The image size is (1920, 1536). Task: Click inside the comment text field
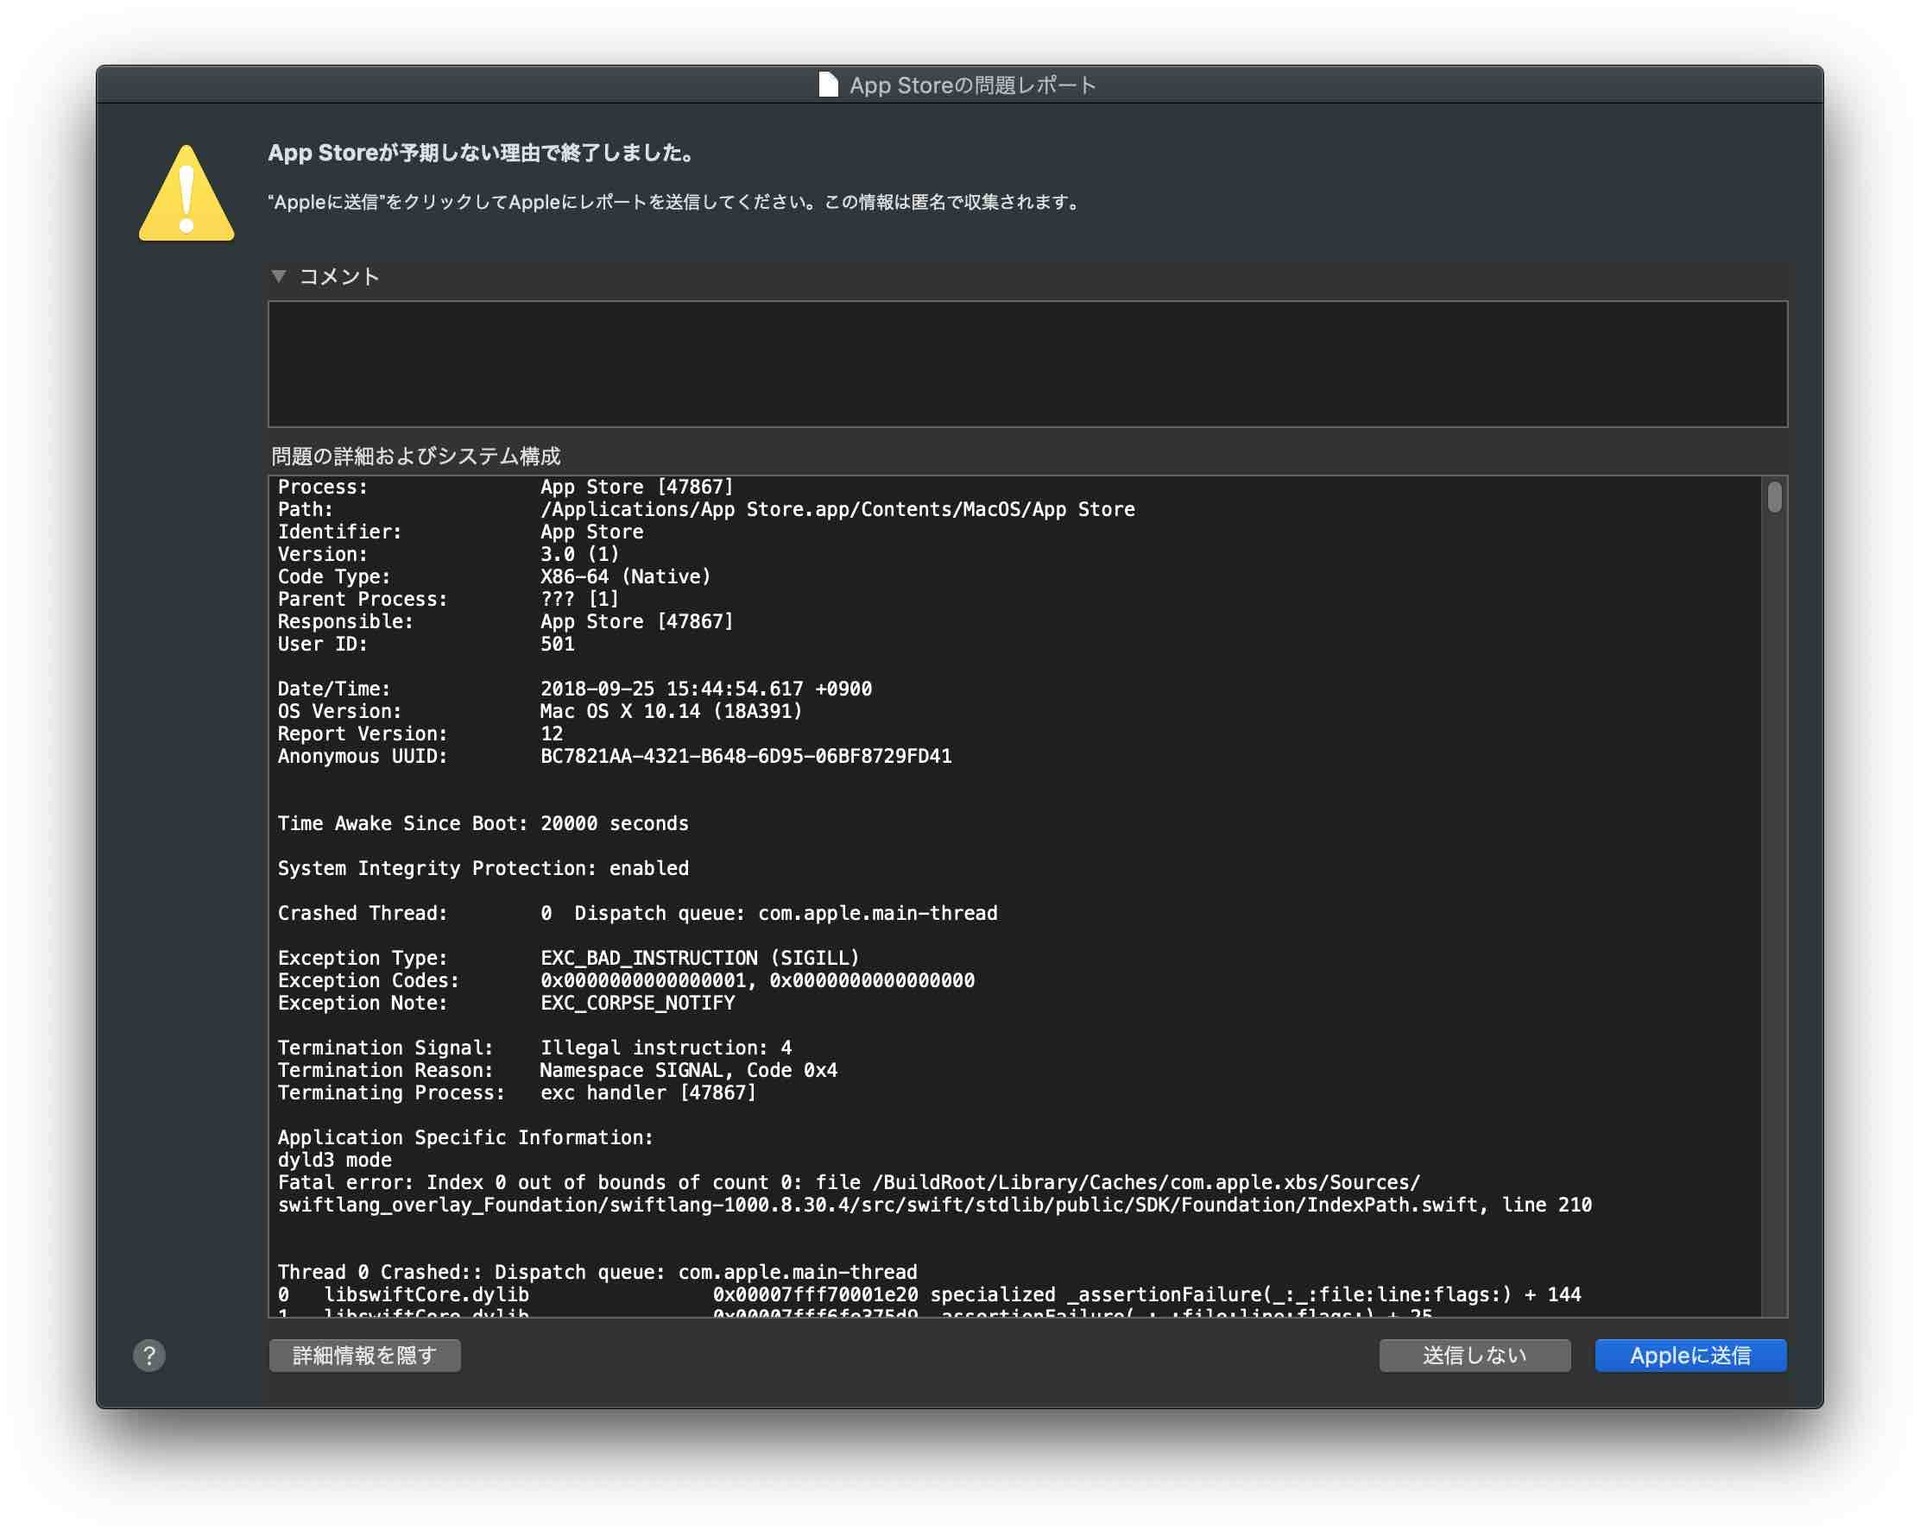[1027, 364]
